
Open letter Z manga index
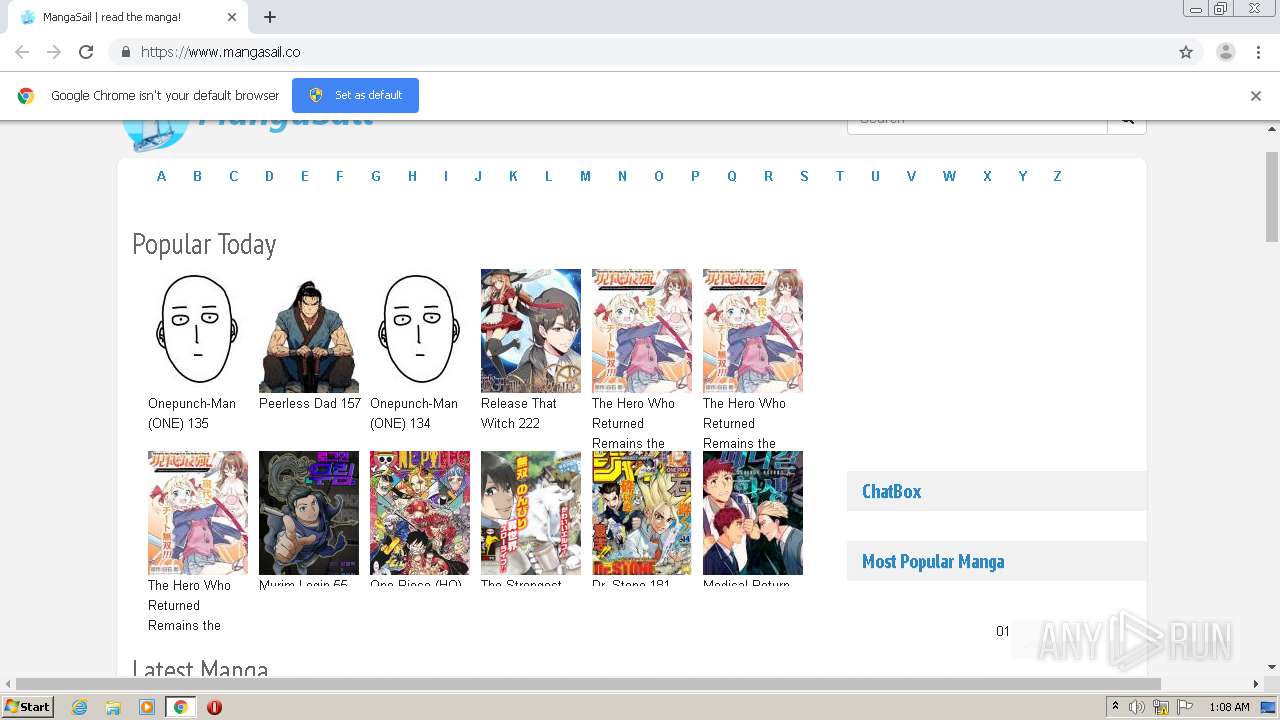1057,176
